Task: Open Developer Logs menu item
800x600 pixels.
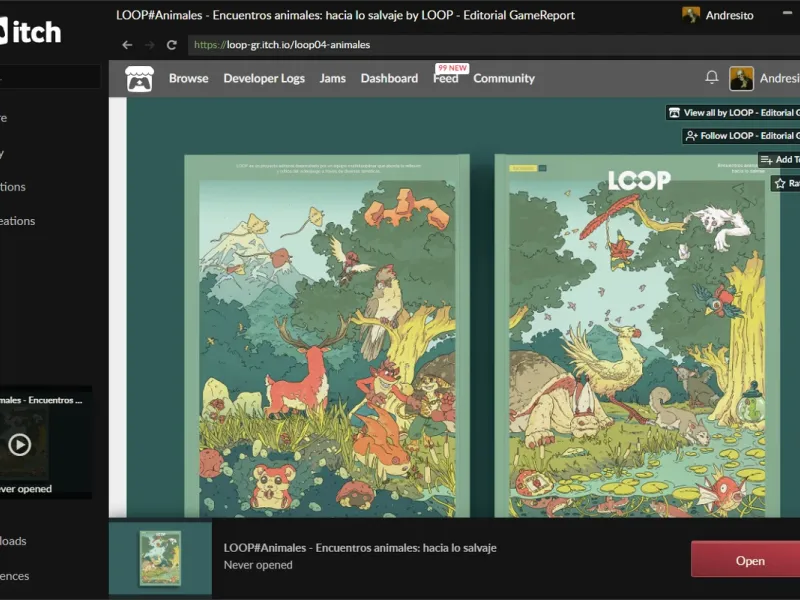Action: [x=264, y=79]
